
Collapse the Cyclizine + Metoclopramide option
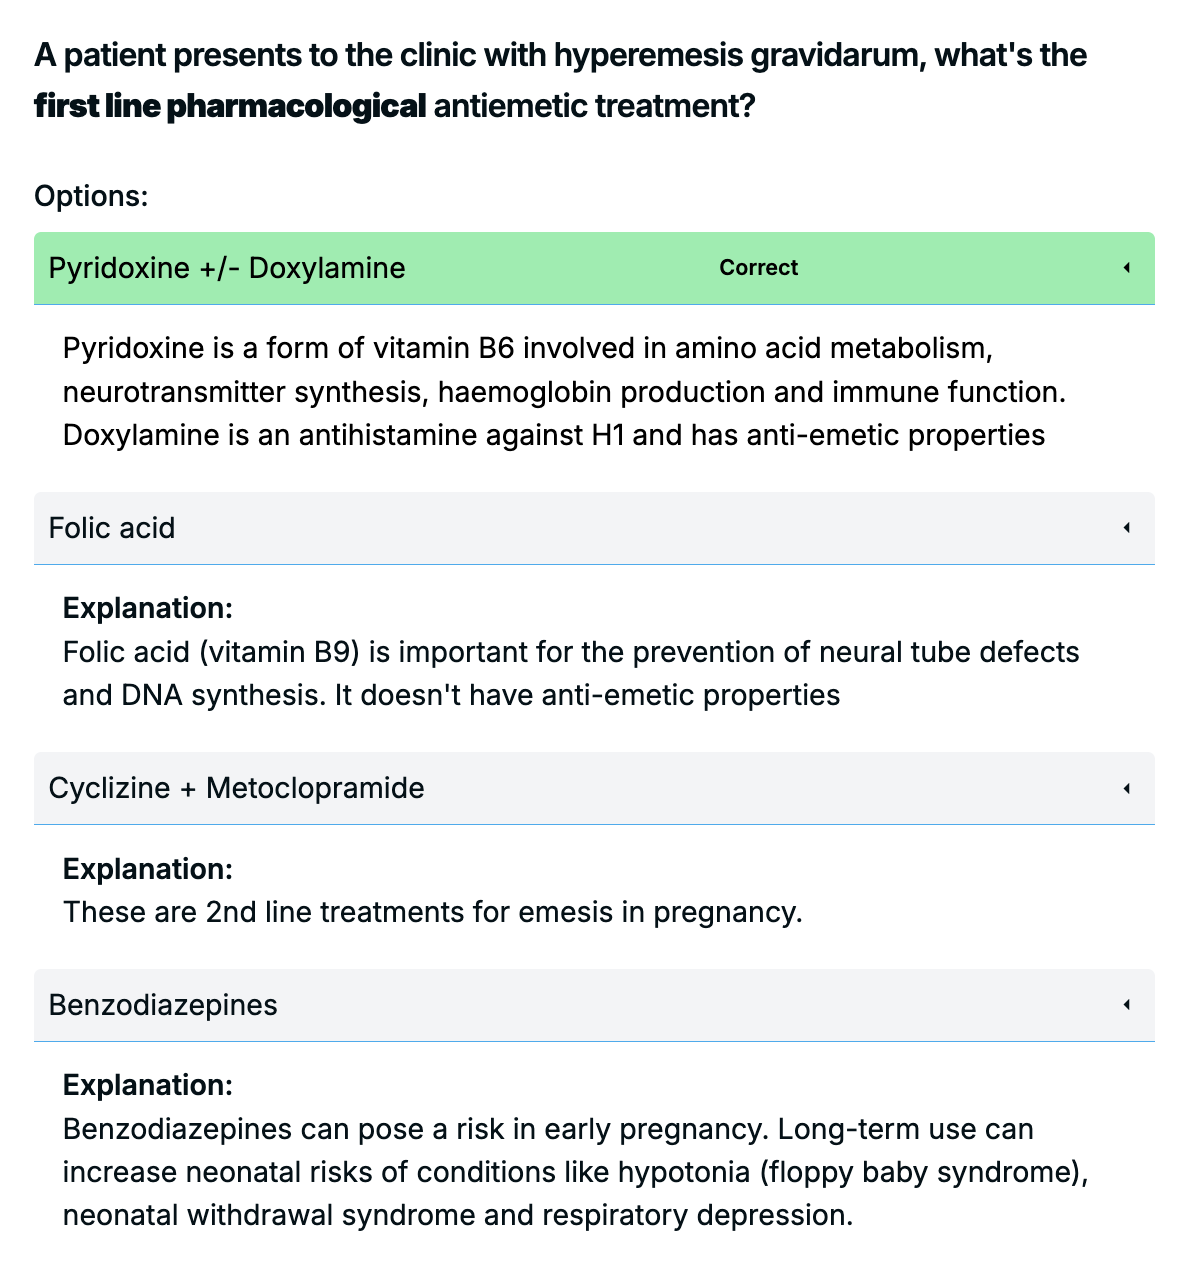click(x=594, y=788)
